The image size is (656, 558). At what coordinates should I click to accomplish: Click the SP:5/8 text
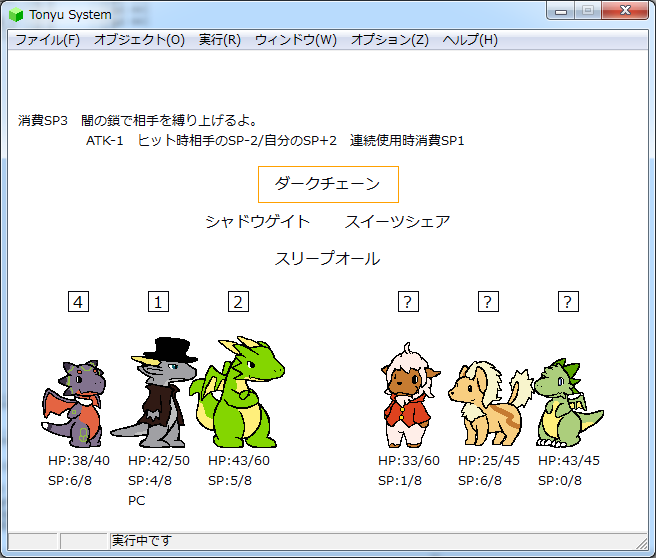[x=230, y=481]
